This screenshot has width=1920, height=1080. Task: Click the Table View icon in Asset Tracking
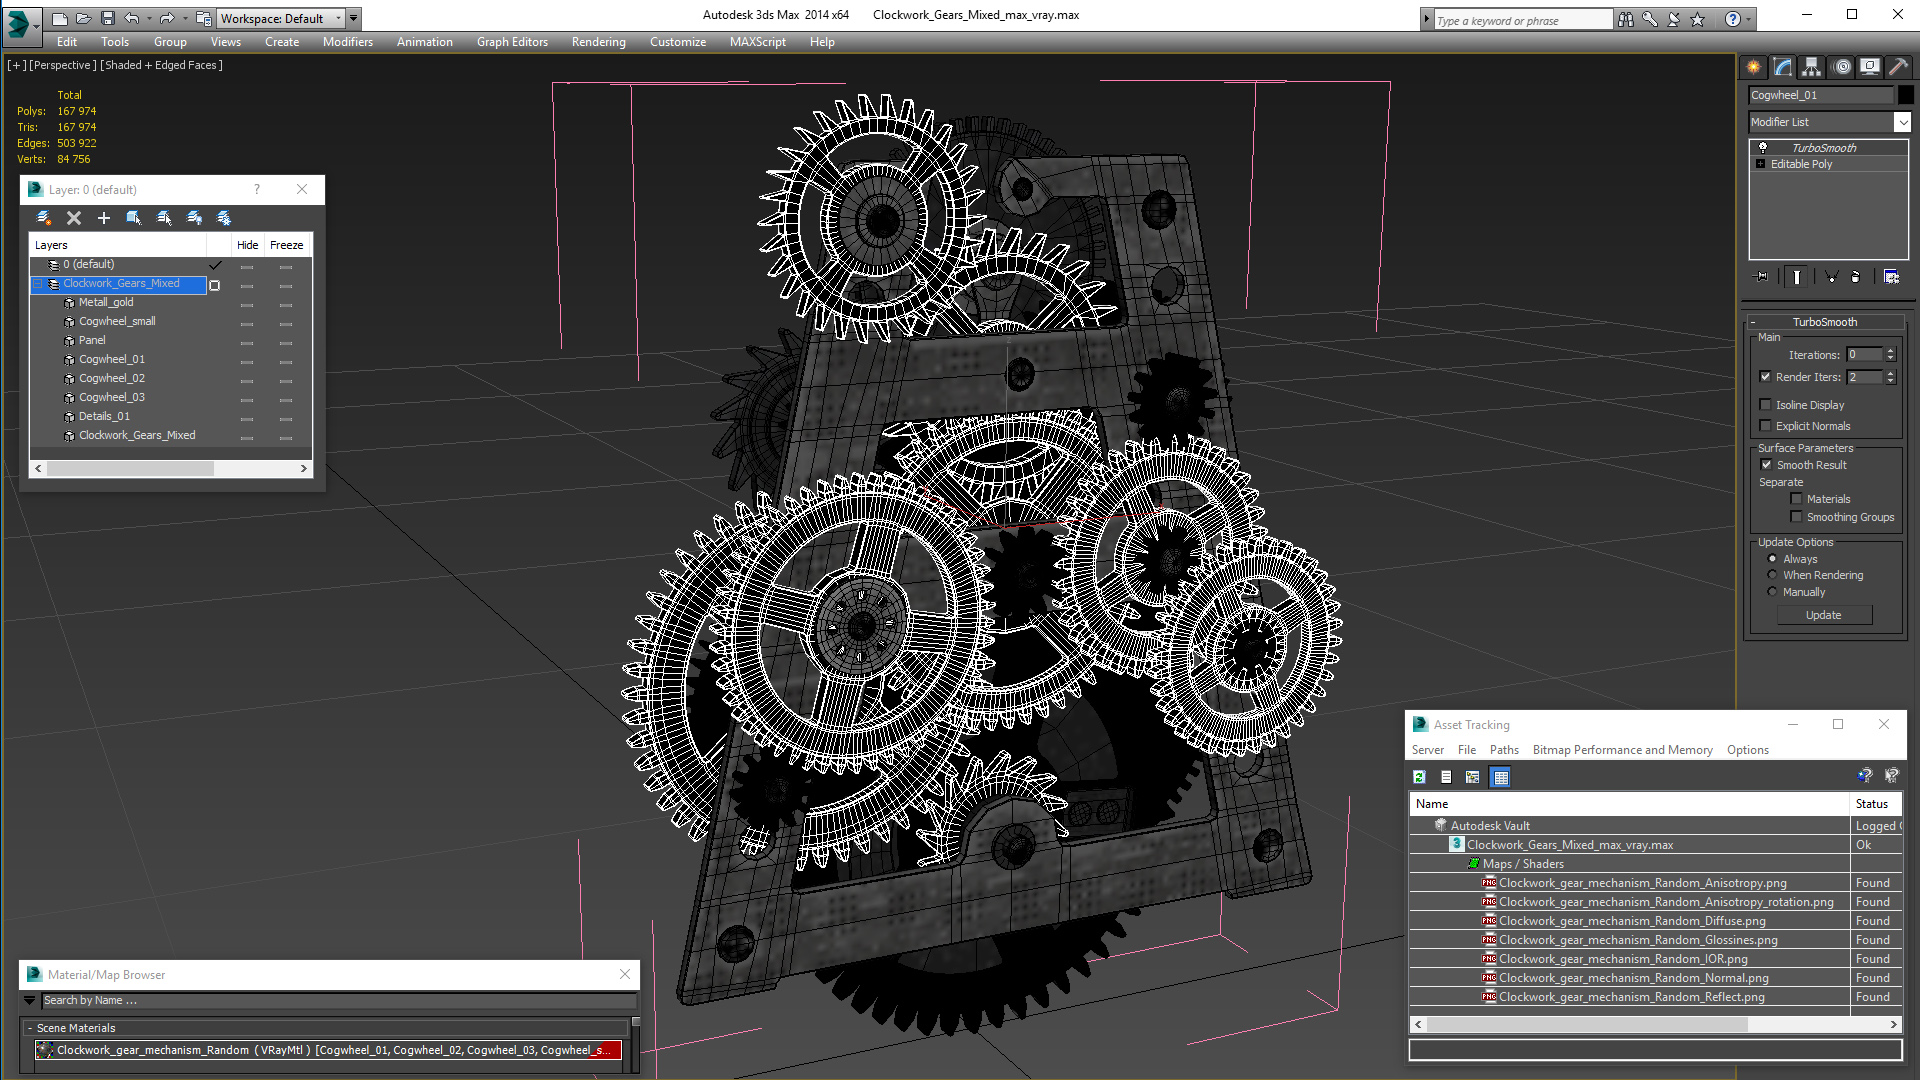[x=1500, y=777]
